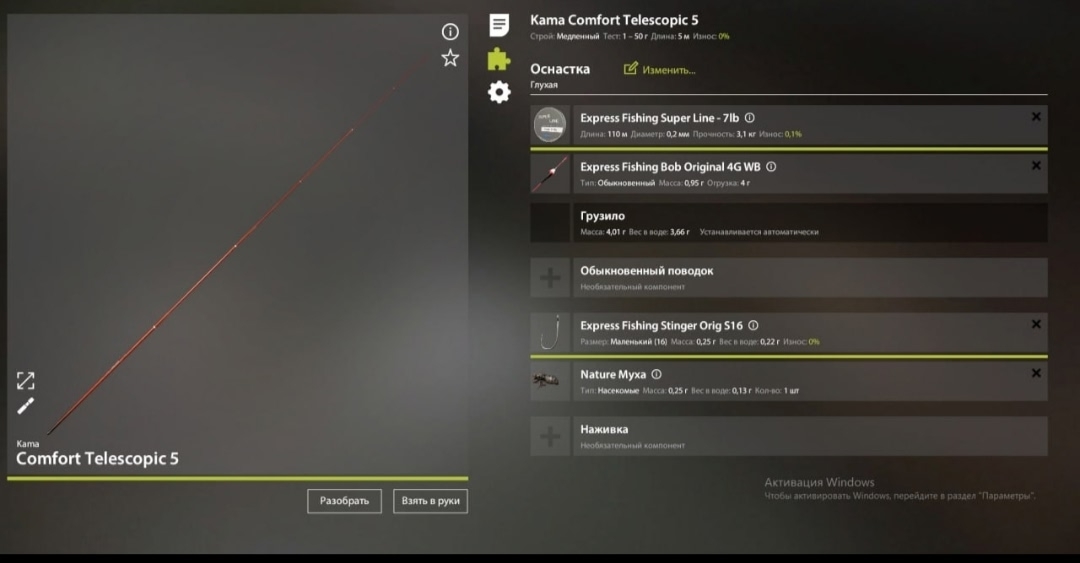Remove the Stinger Orig S16 hook
Screen dimensions: 1080x563
(x=1036, y=325)
